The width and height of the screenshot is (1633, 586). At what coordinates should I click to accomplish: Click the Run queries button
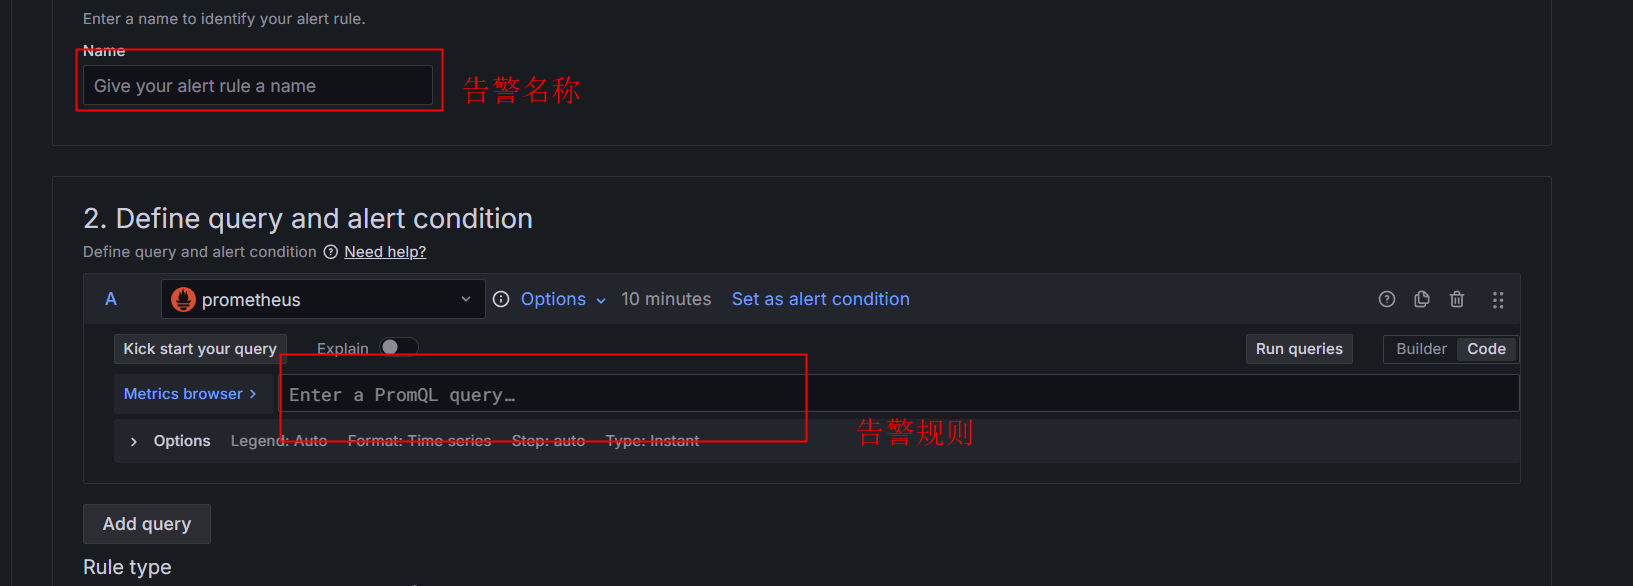point(1299,348)
